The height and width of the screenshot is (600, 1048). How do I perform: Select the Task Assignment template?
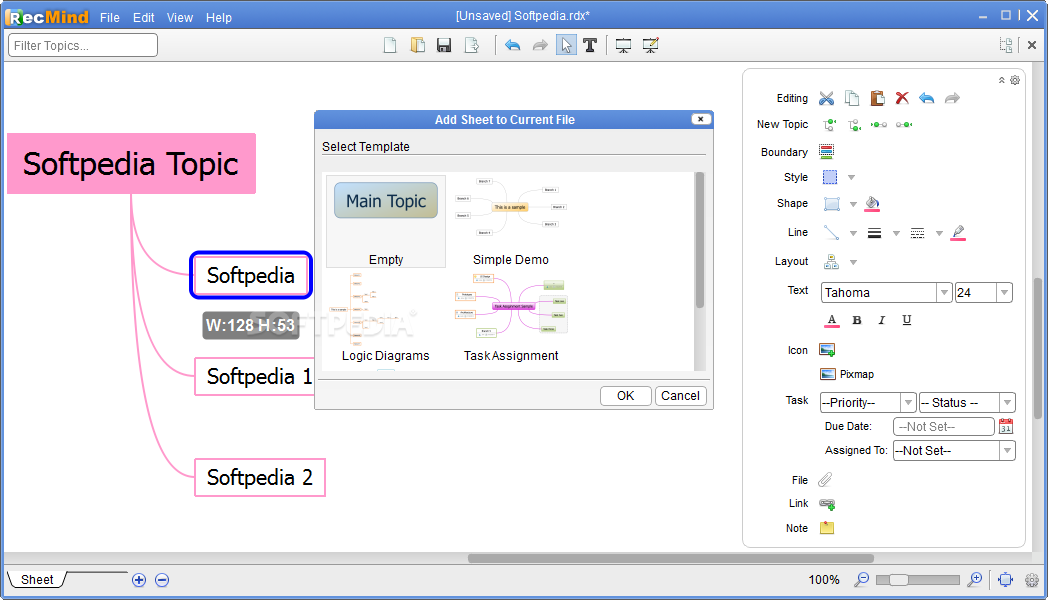pyautogui.click(x=511, y=317)
